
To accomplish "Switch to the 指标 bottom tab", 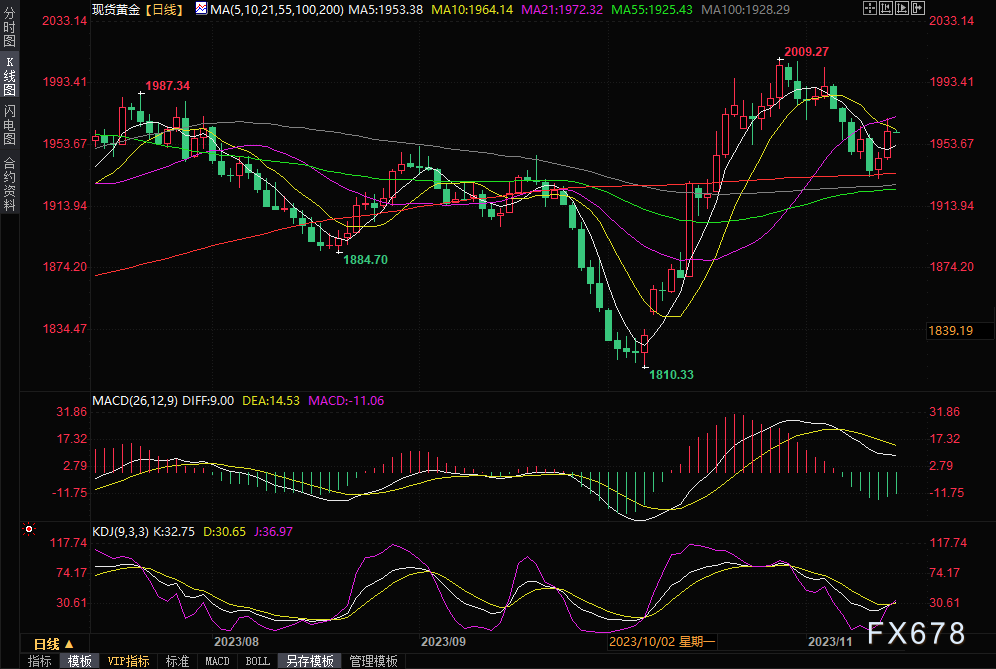I will coord(39,661).
